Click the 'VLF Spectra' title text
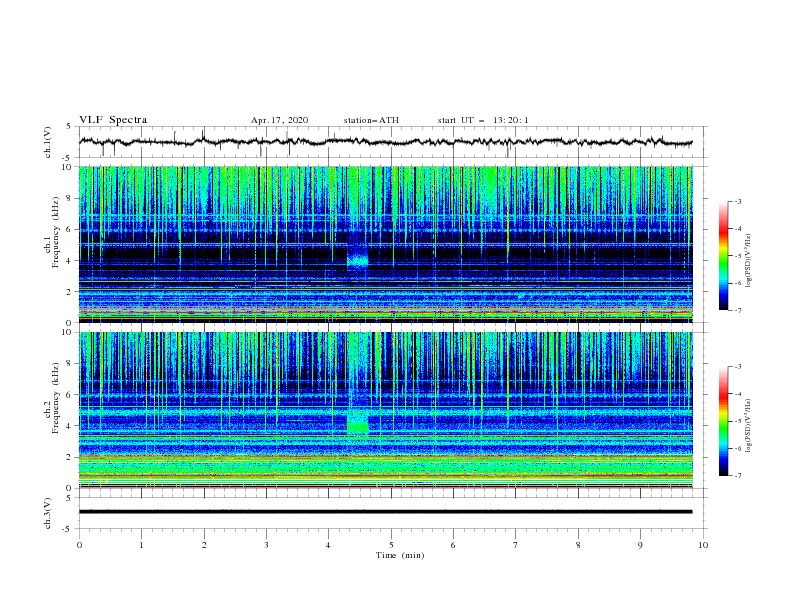The image size is (792, 612). (x=113, y=120)
